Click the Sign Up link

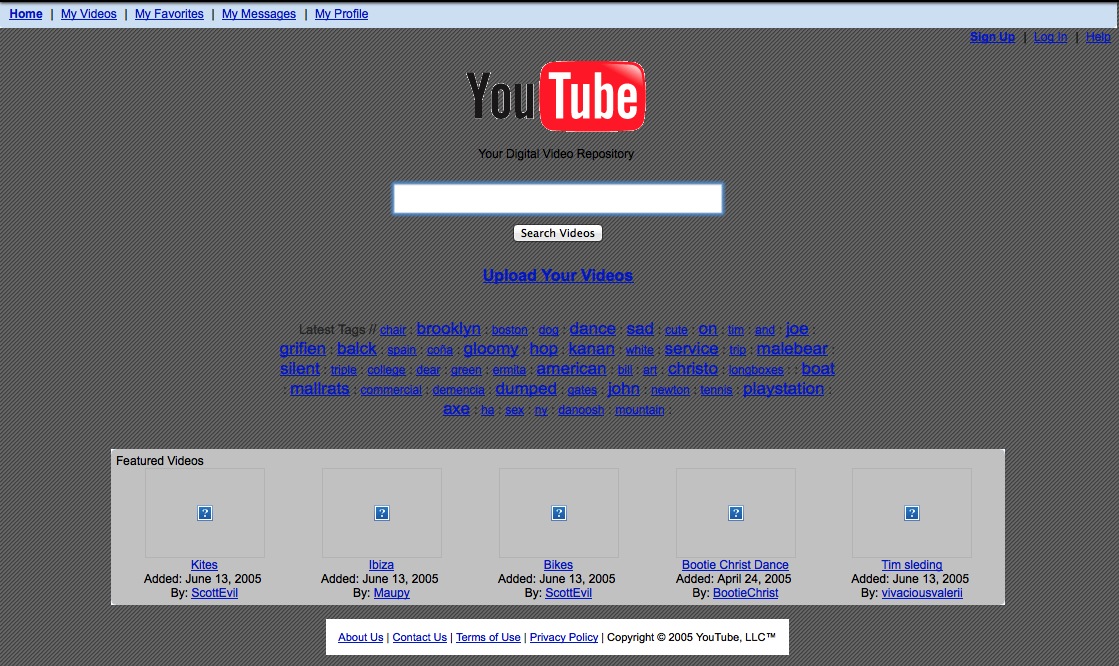[x=992, y=37]
